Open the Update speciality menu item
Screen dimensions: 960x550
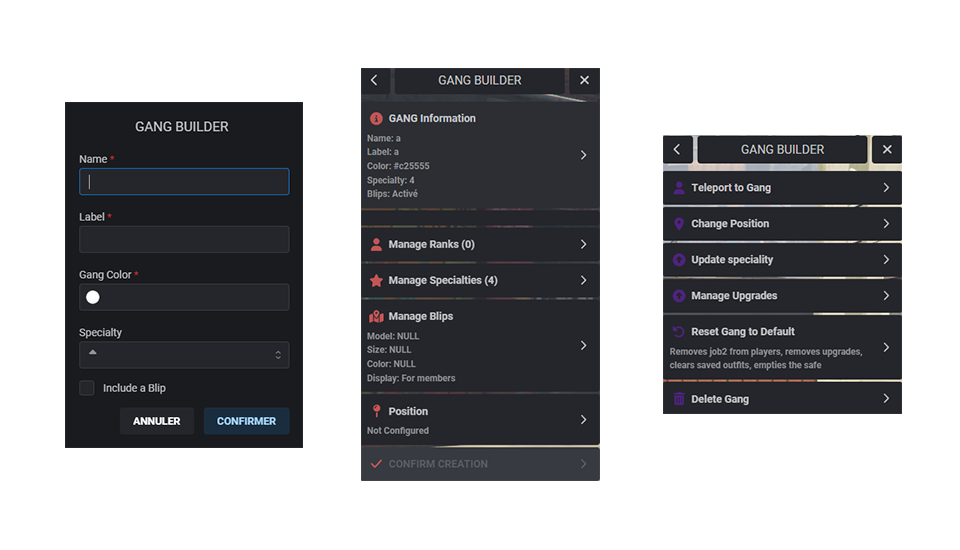[x=782, y=260]
